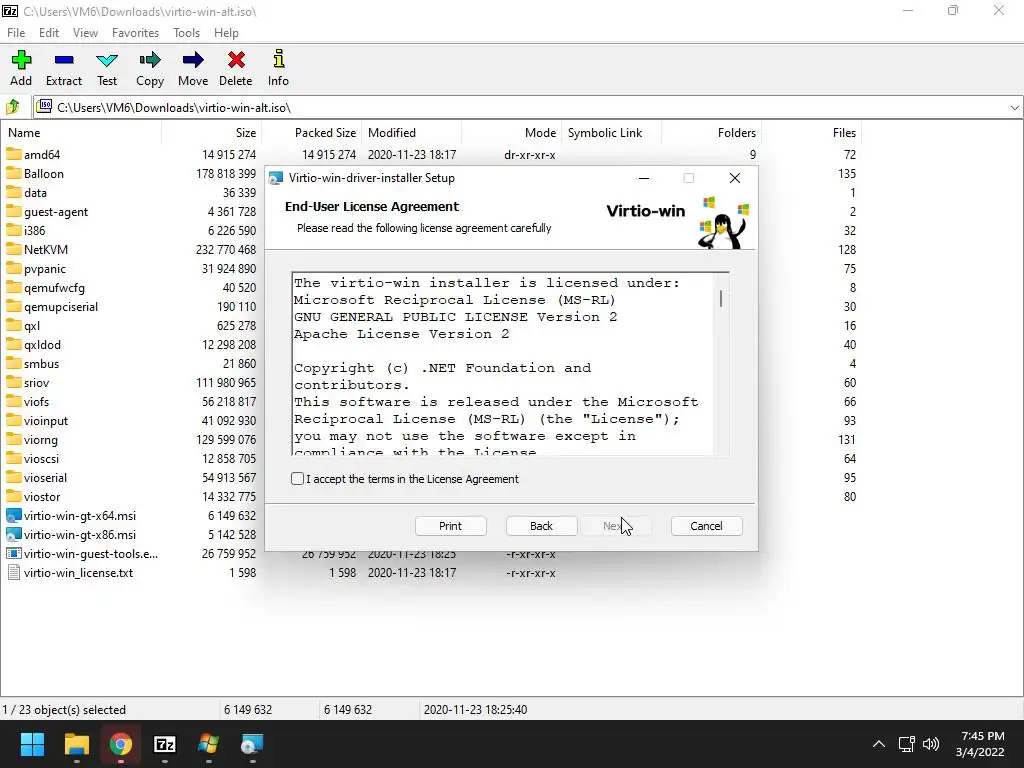Open the Edit menu
Image resolution: width=1024 pixels, height=768 pixels.
(x=49, y=33)
